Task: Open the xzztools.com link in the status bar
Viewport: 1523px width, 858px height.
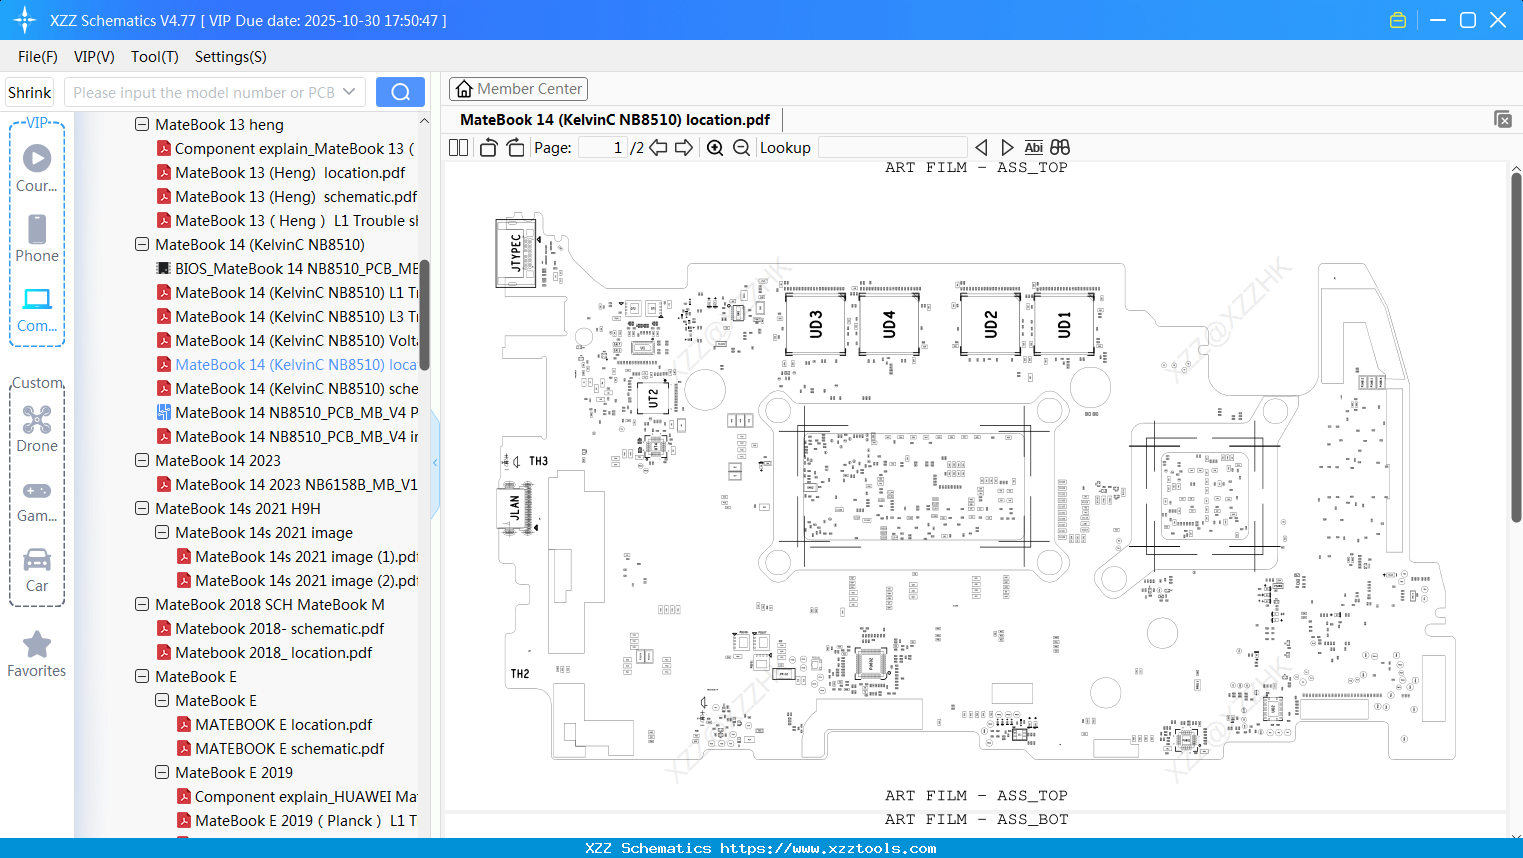Action: tap(828, 848)
